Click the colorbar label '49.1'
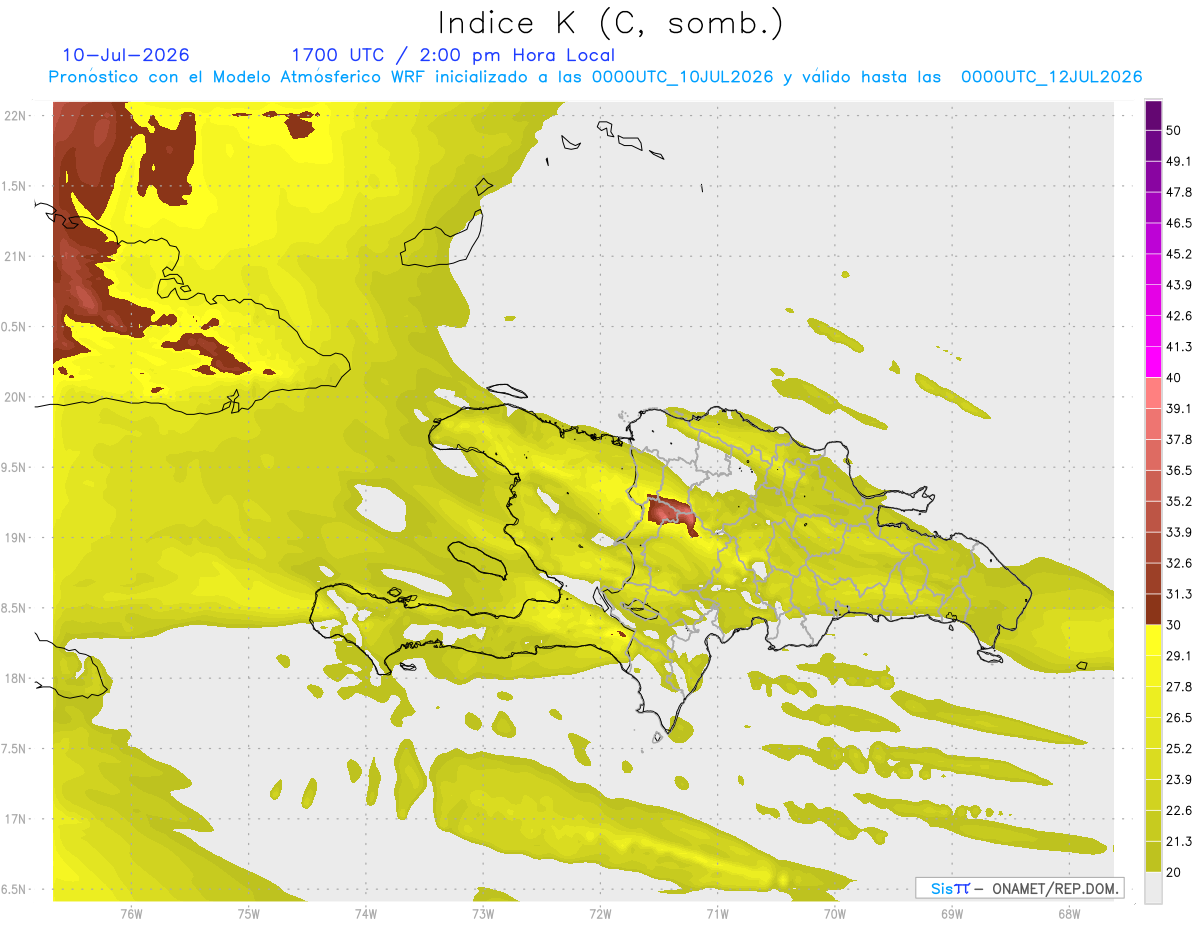 click(1179, 161)
